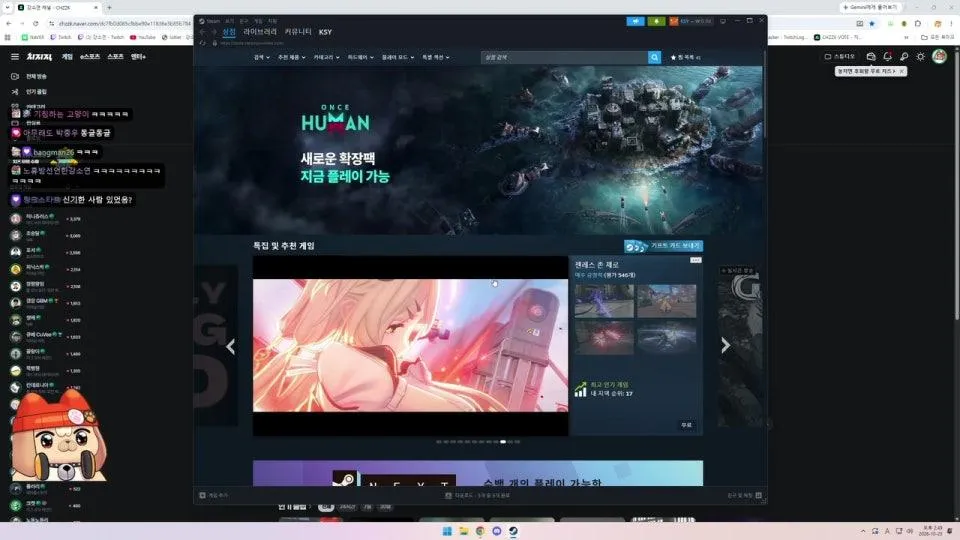The width and height of the screenshot is (960, 540).
Task: Expand the first Steam store nav dropdown
Action: point(261,57)
